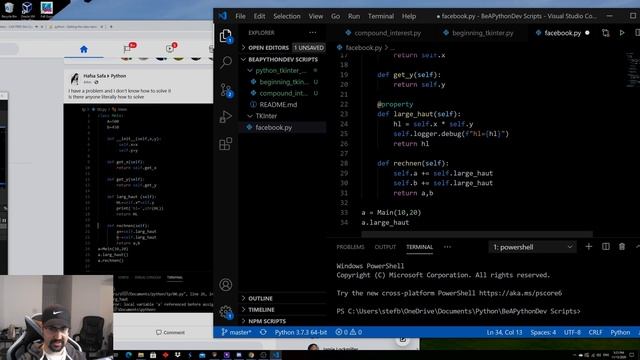Open the Accounts menu icon

[226, 284]
